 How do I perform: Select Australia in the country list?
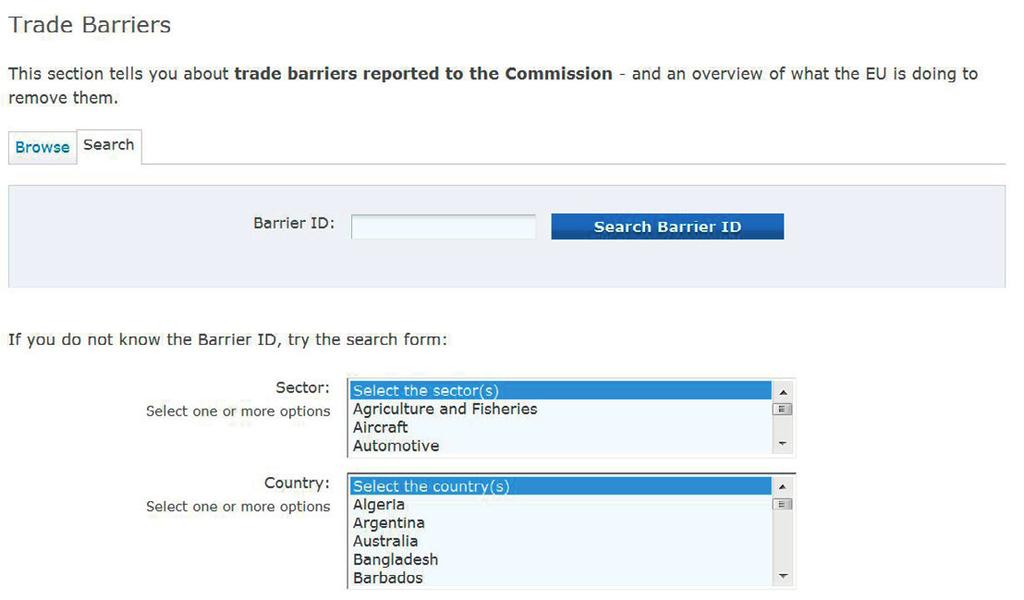pos(561,541)
